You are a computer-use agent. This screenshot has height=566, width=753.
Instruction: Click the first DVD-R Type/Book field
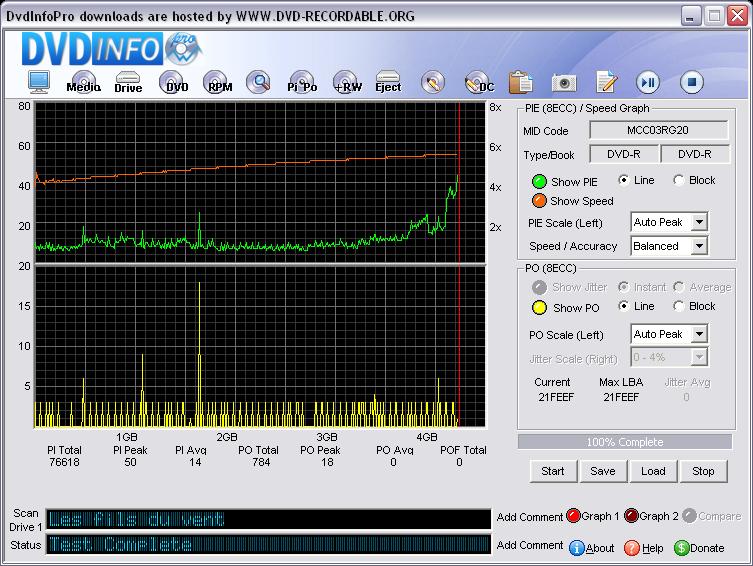623,154
